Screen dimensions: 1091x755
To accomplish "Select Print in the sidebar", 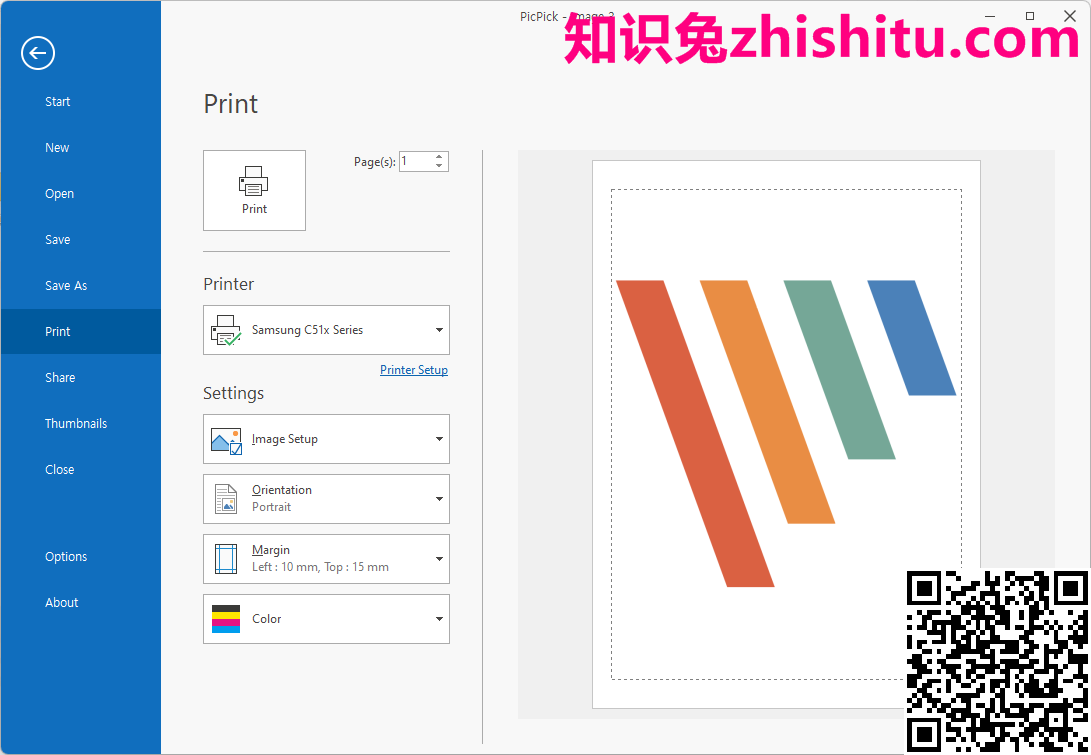I will click(x=81, y=331).
